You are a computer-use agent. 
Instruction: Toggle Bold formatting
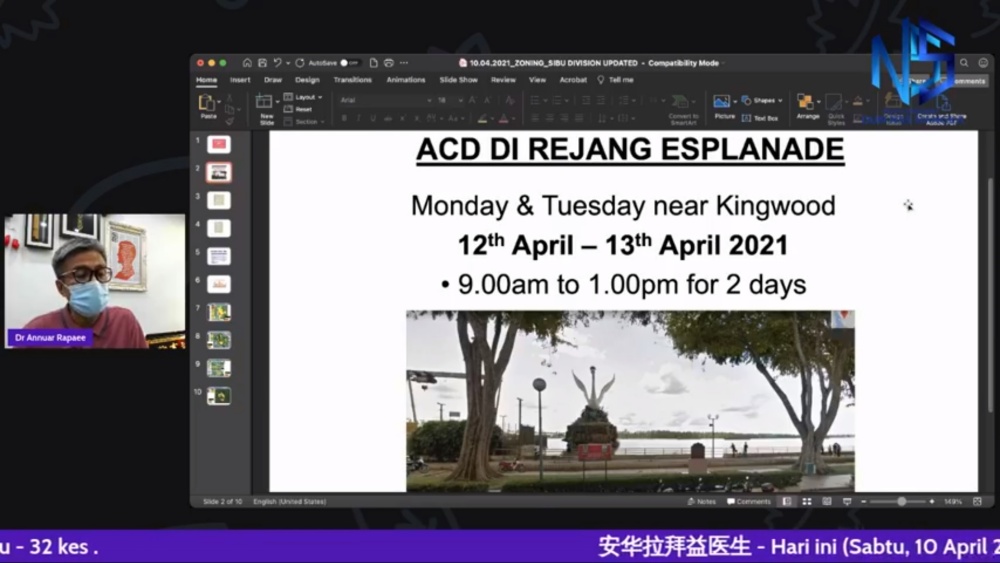point(344,118)
